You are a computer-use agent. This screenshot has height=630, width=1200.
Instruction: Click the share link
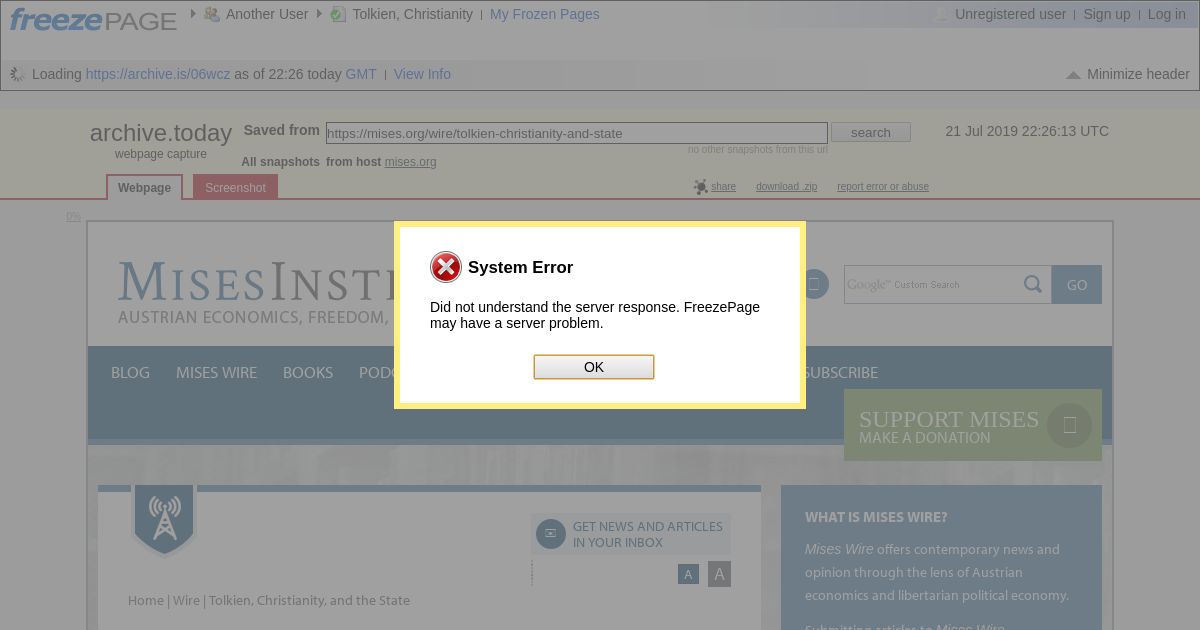[x=723, y=187]
